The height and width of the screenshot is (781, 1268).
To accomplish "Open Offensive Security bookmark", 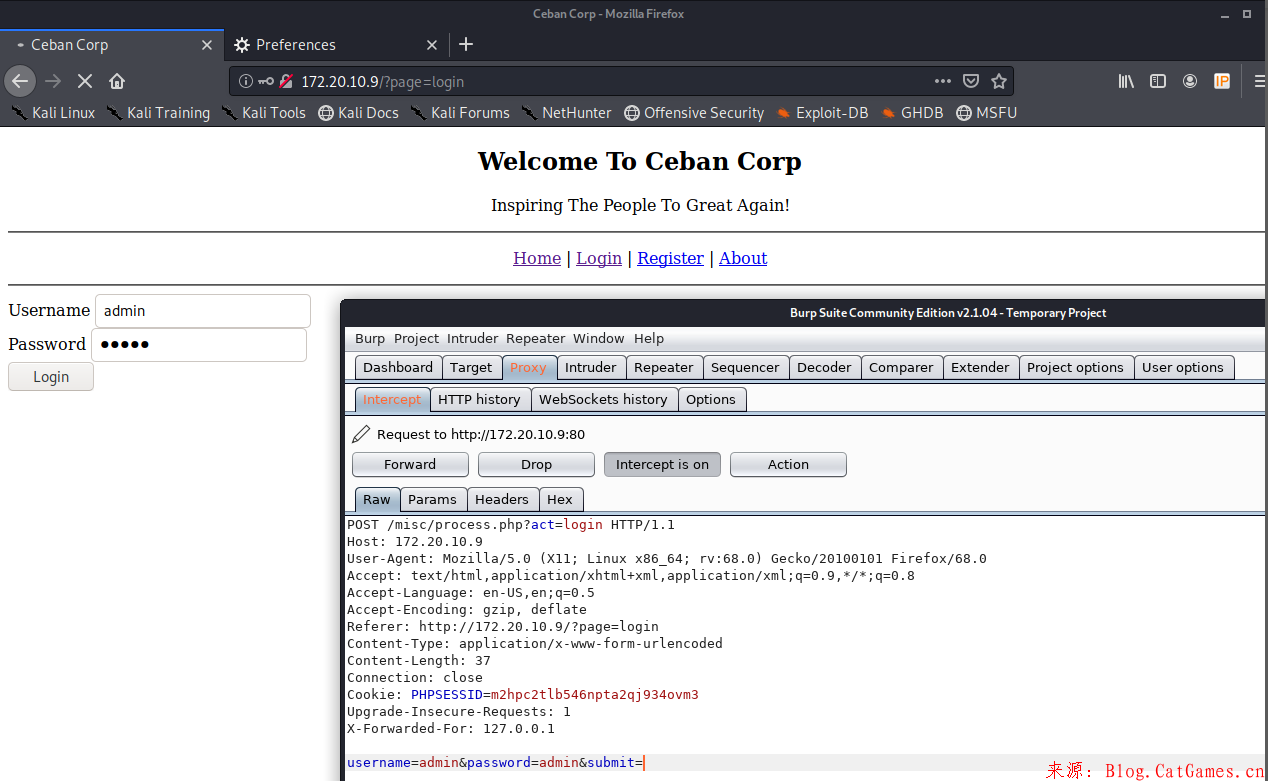I will click(x=694, y=113).
